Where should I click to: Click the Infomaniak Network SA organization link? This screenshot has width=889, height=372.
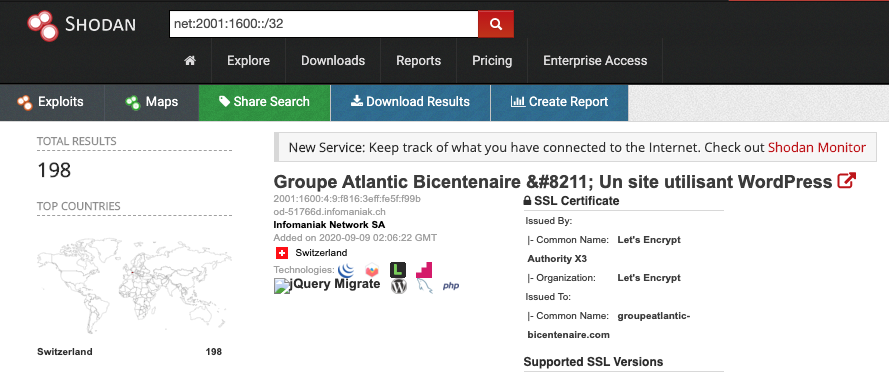click(329, 225)
